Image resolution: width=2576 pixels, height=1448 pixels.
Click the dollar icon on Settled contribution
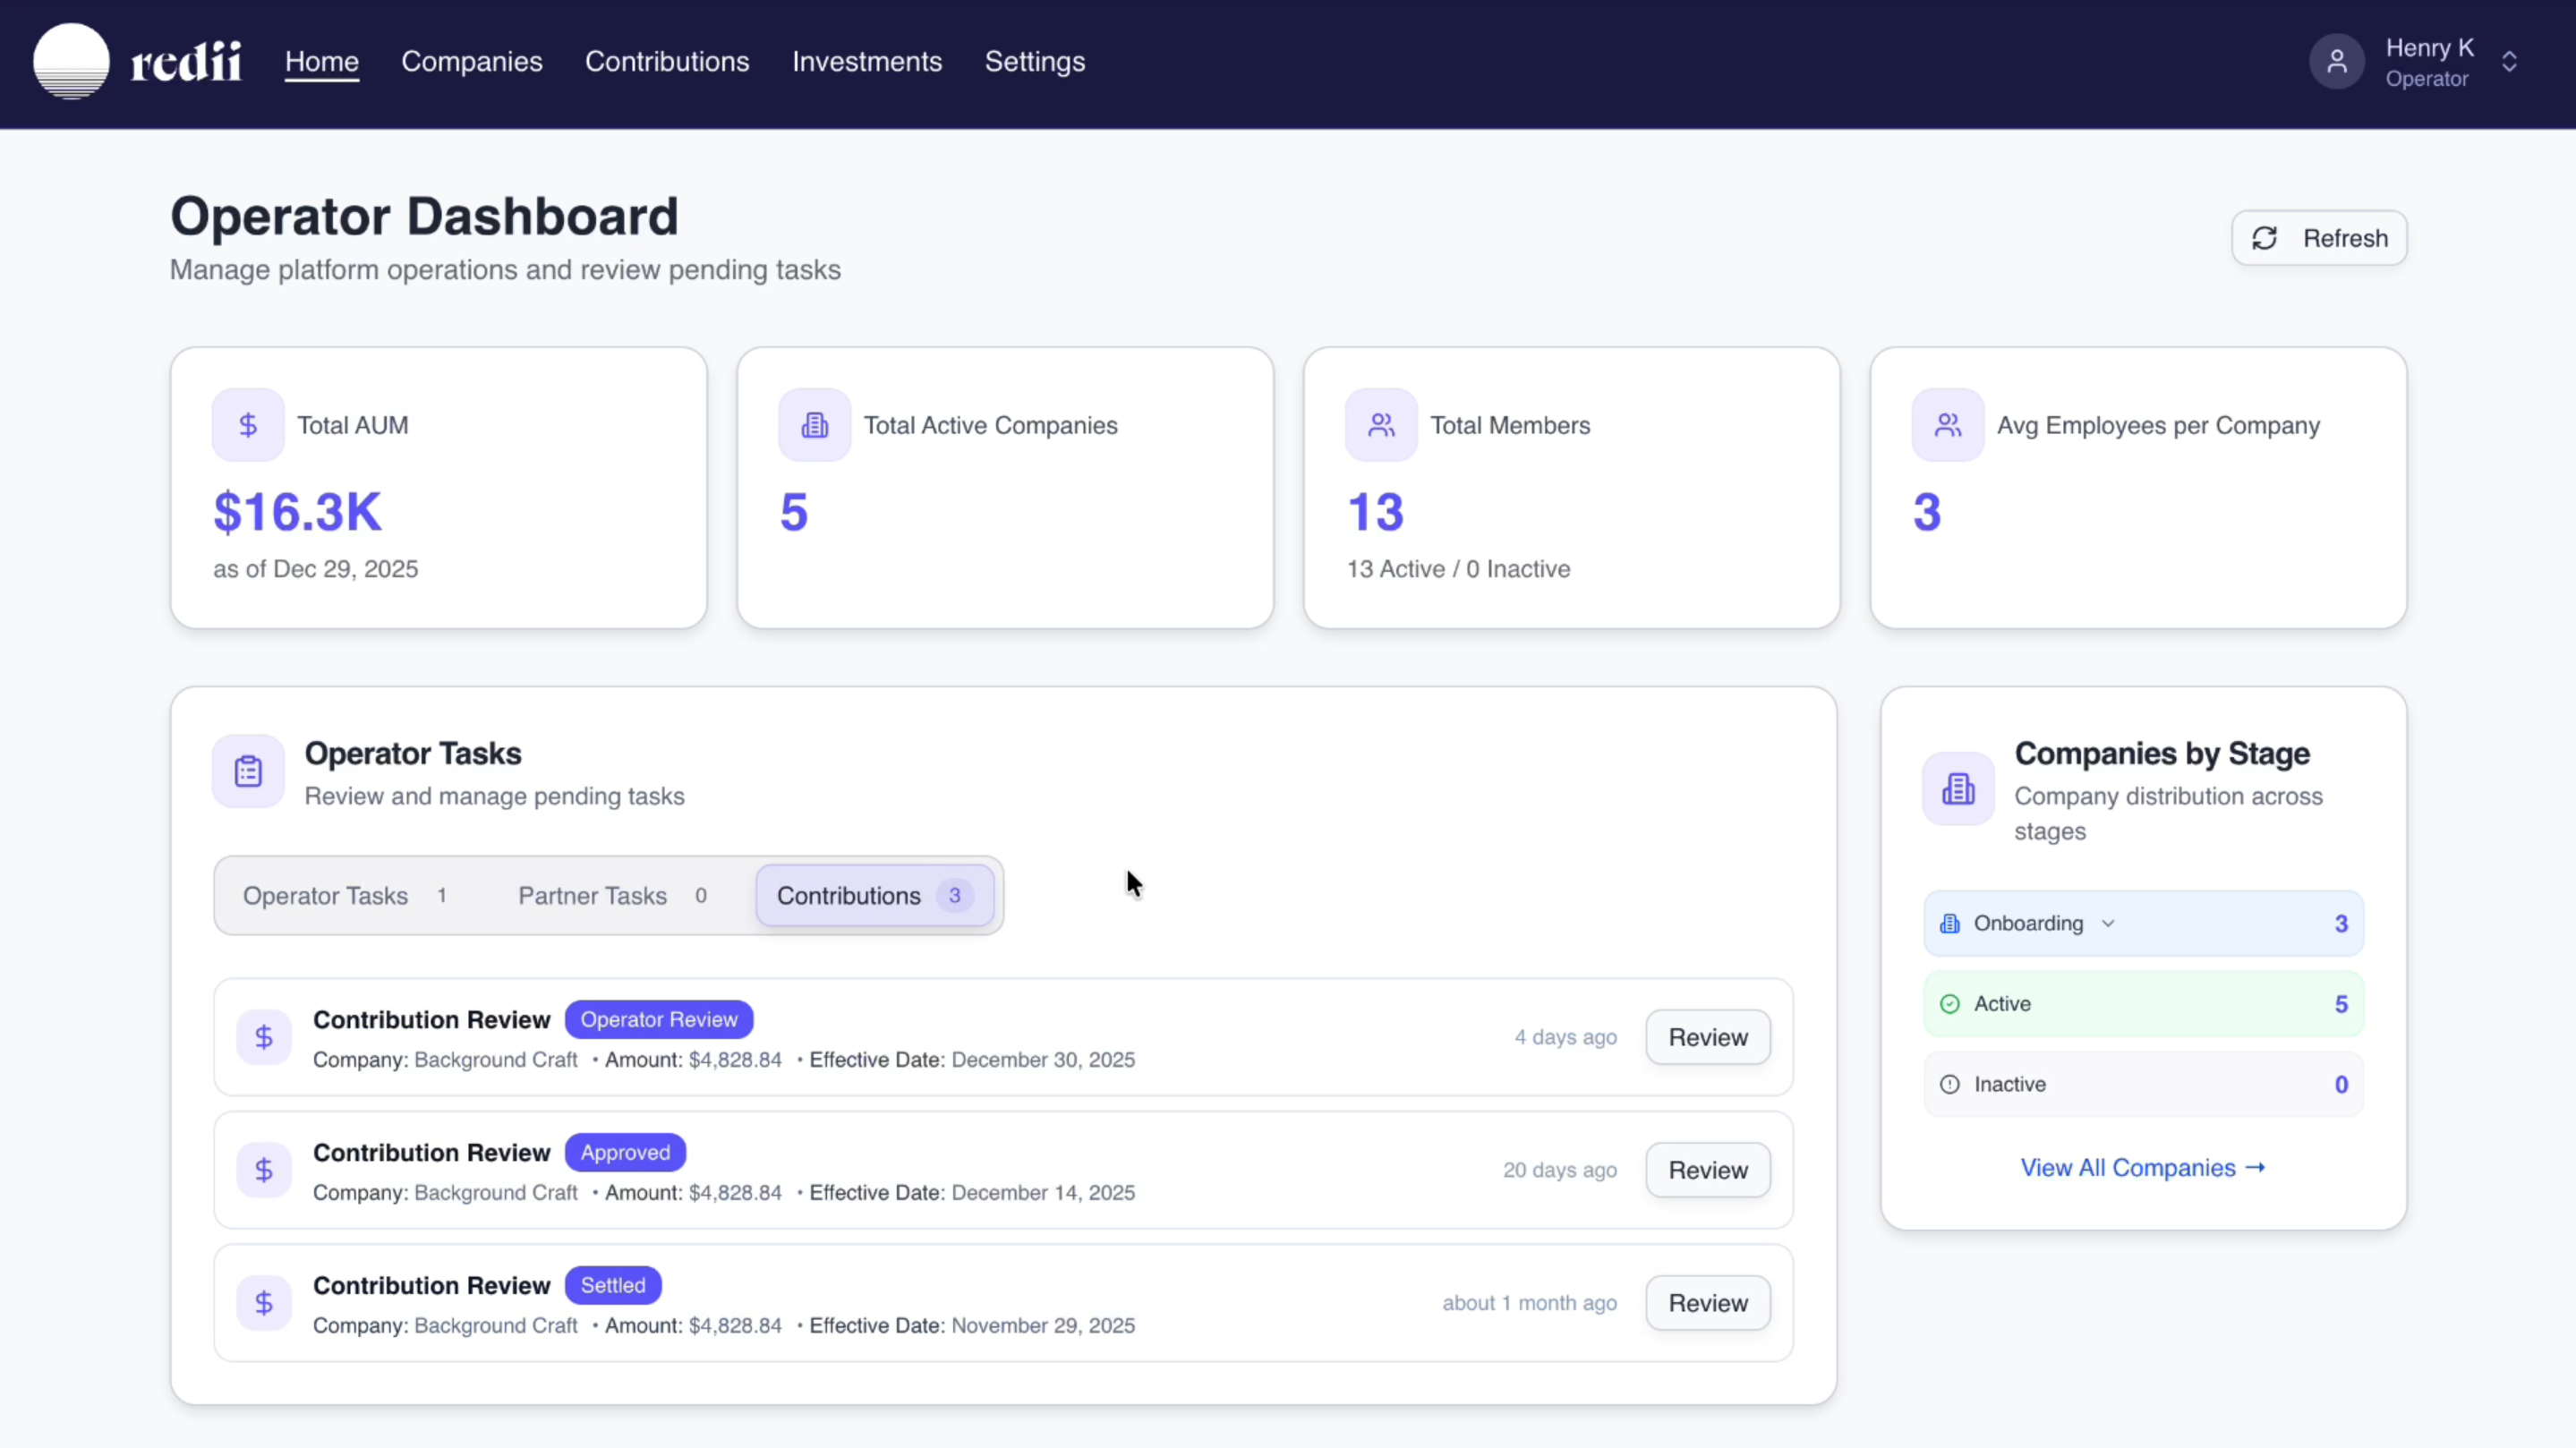tap(264, 1303)
